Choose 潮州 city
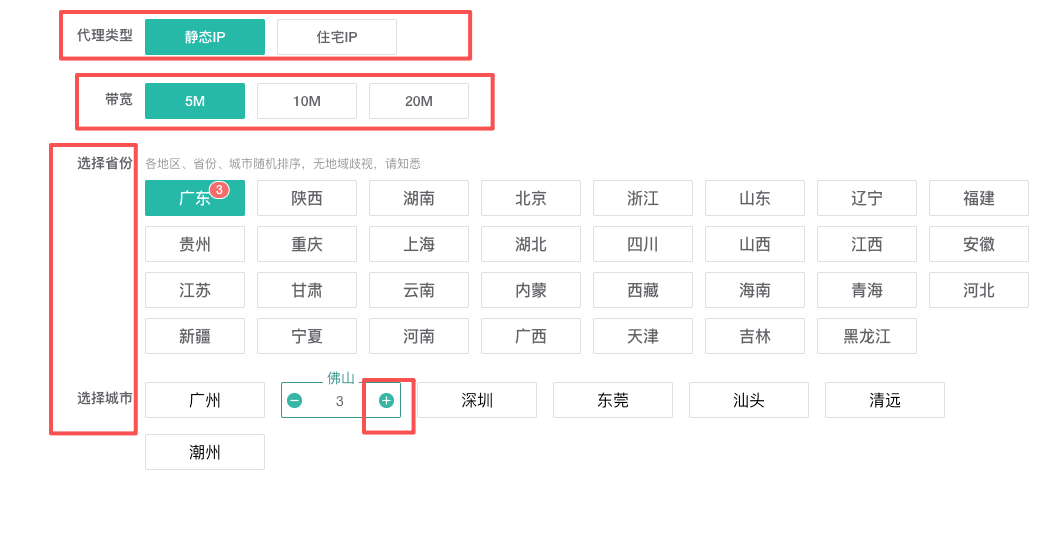Viewport: 1051px width, 560px height. click(205, 452)
